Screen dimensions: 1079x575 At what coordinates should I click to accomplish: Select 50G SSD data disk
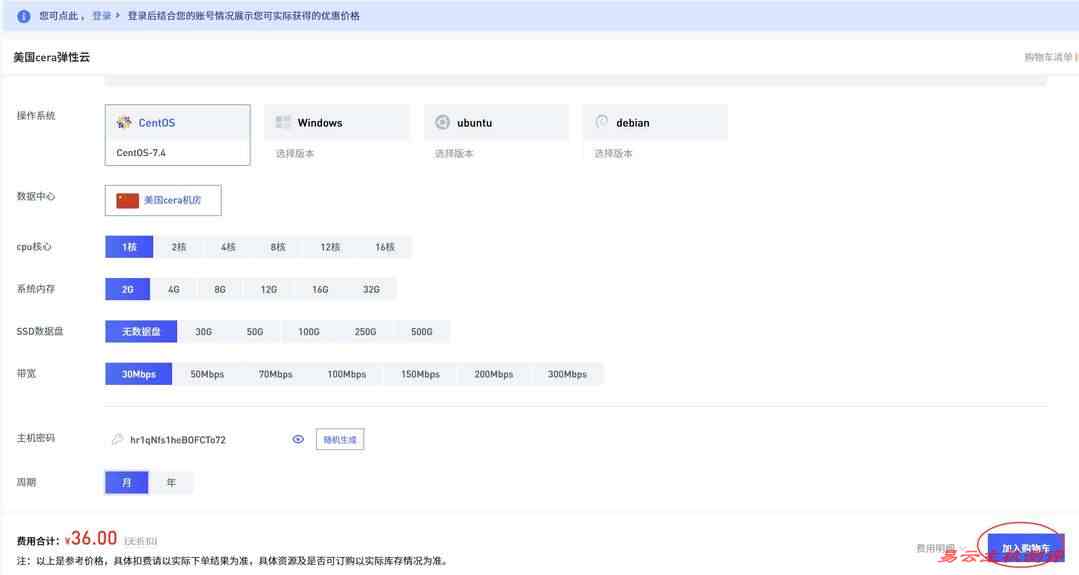255,332
